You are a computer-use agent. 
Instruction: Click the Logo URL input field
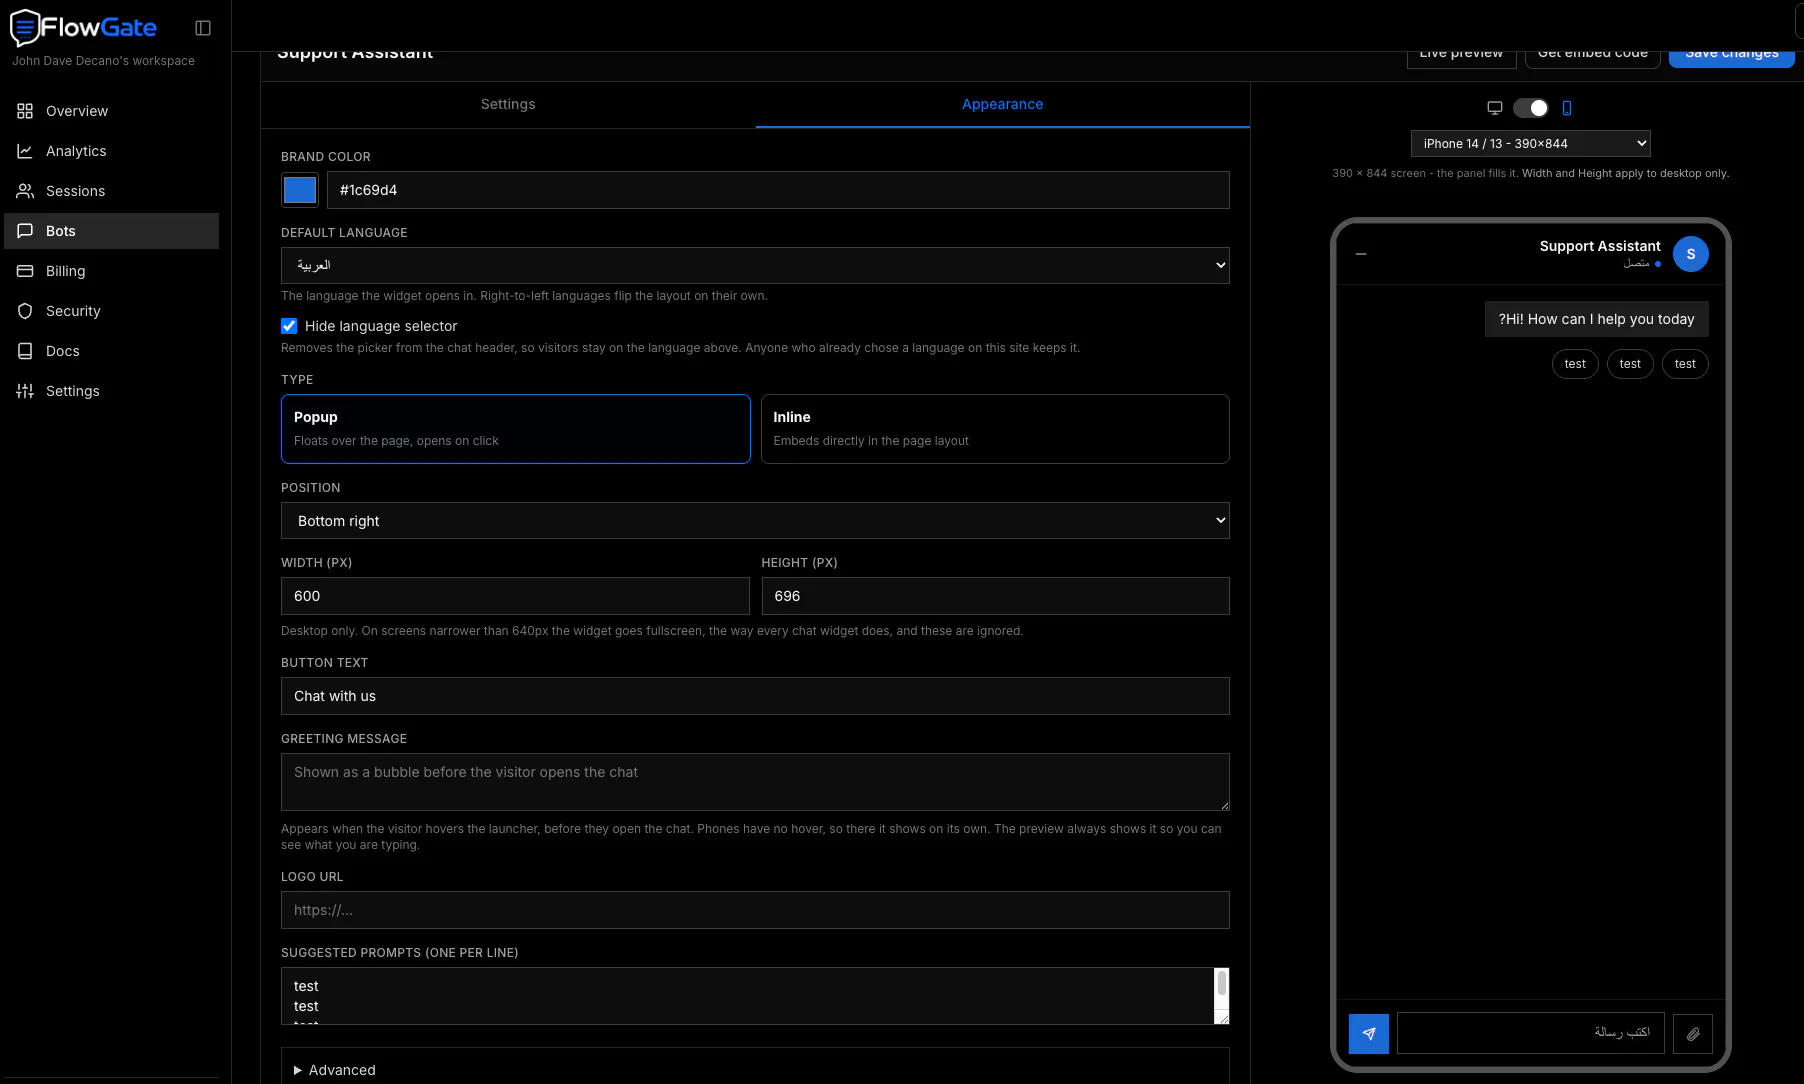(755, 910)
